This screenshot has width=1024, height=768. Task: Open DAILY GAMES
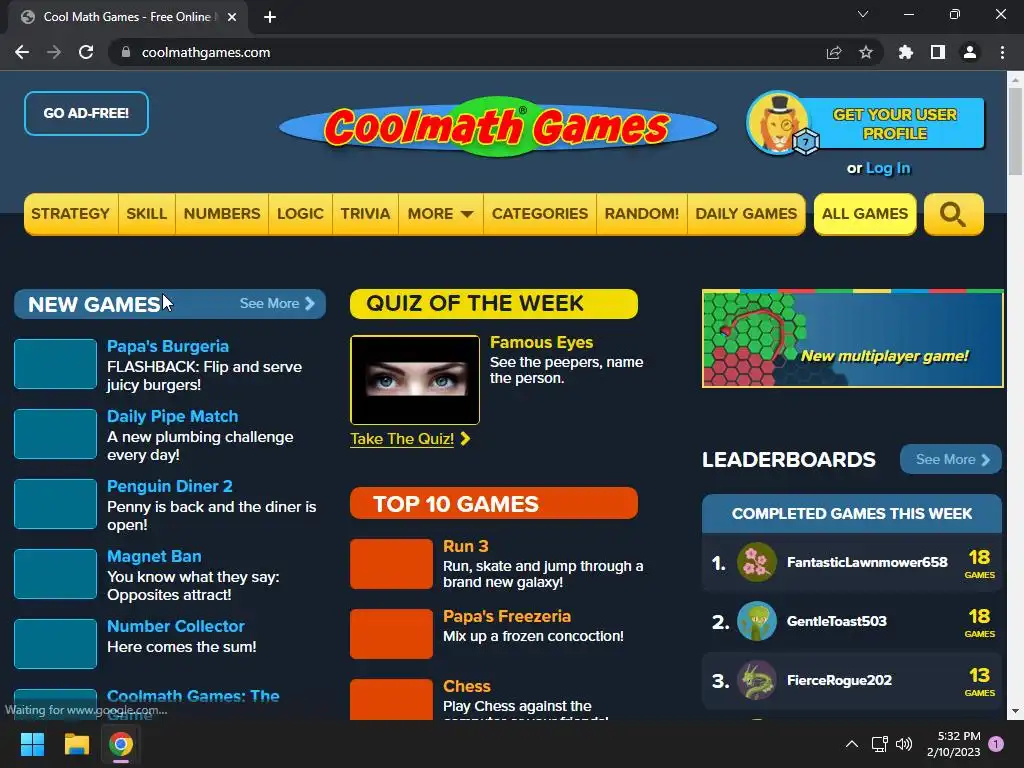746,214
